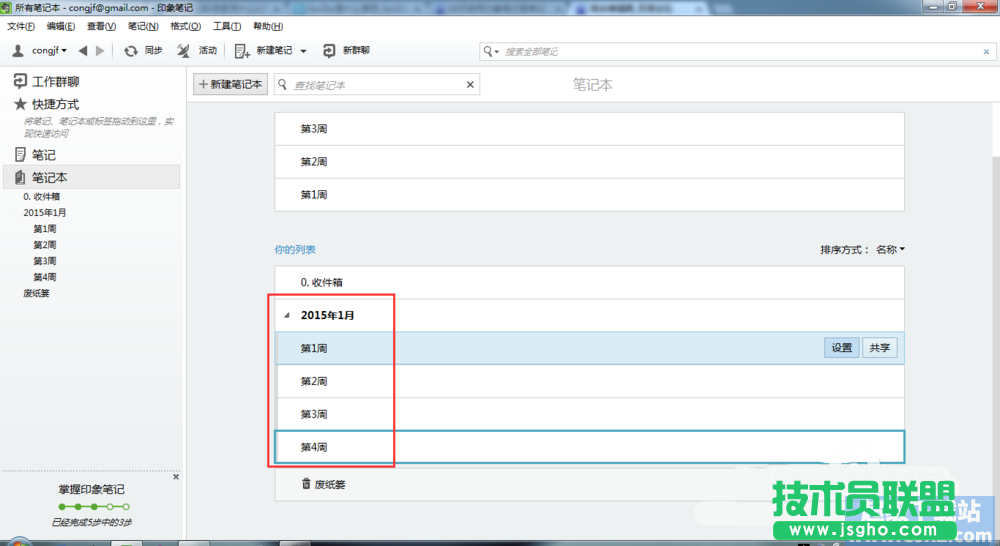Open the 工具 menu
Viewport: 1000px width, 546px height.
(226, 26)
